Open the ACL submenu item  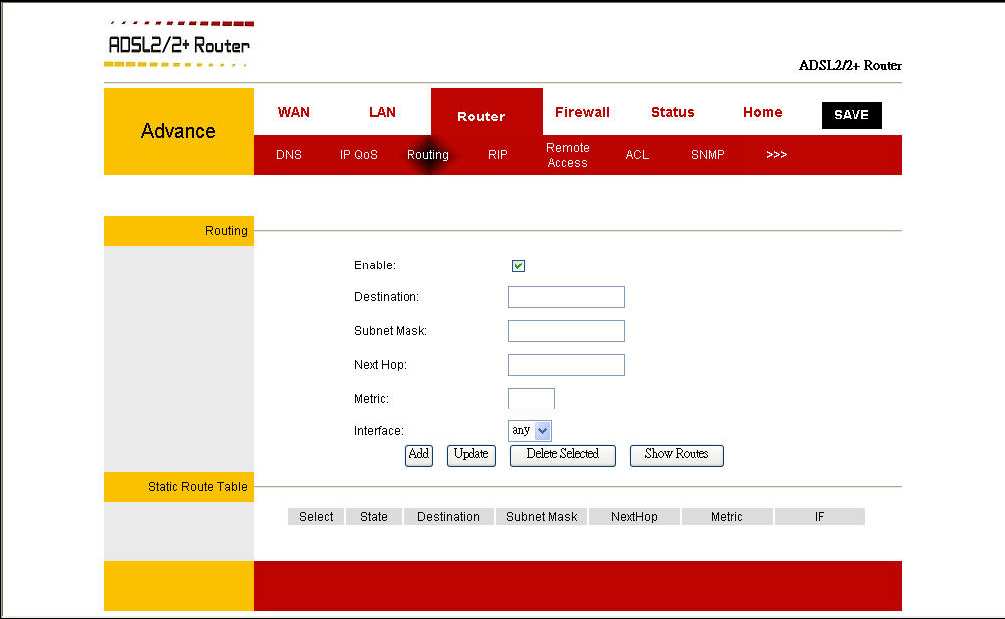click(637, 154)
